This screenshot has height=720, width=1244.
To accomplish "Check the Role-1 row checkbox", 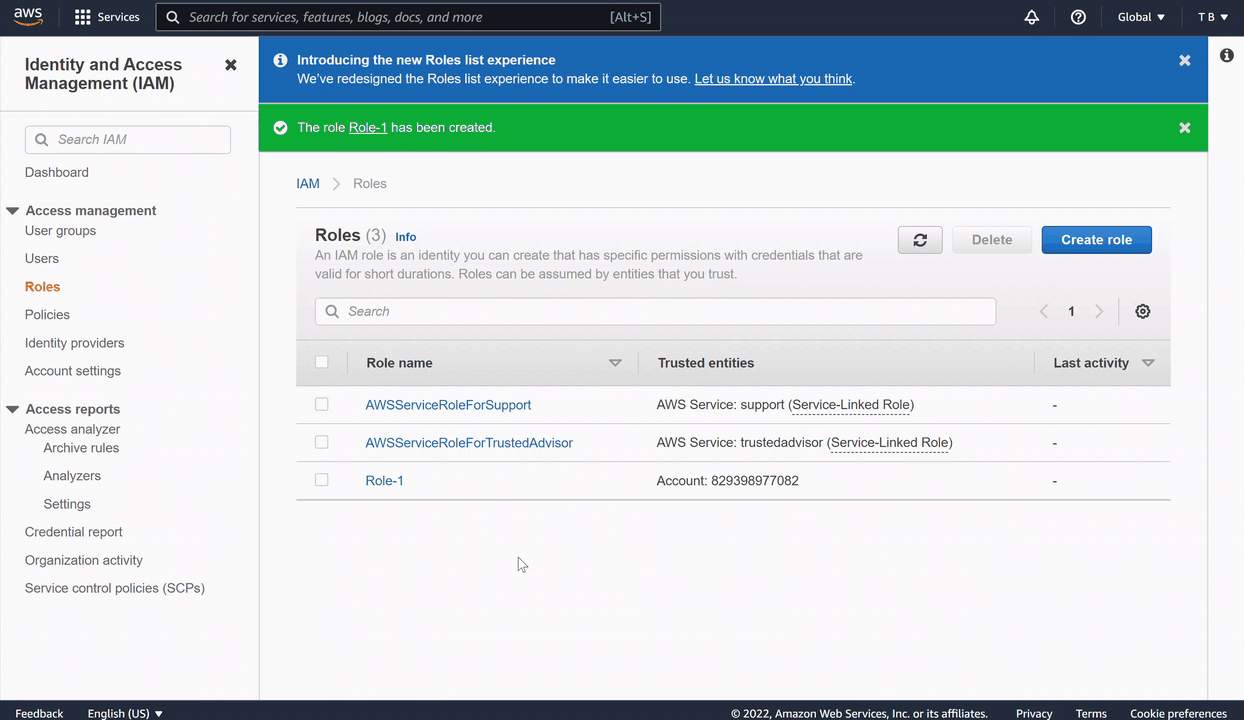I will pos(322,480).
